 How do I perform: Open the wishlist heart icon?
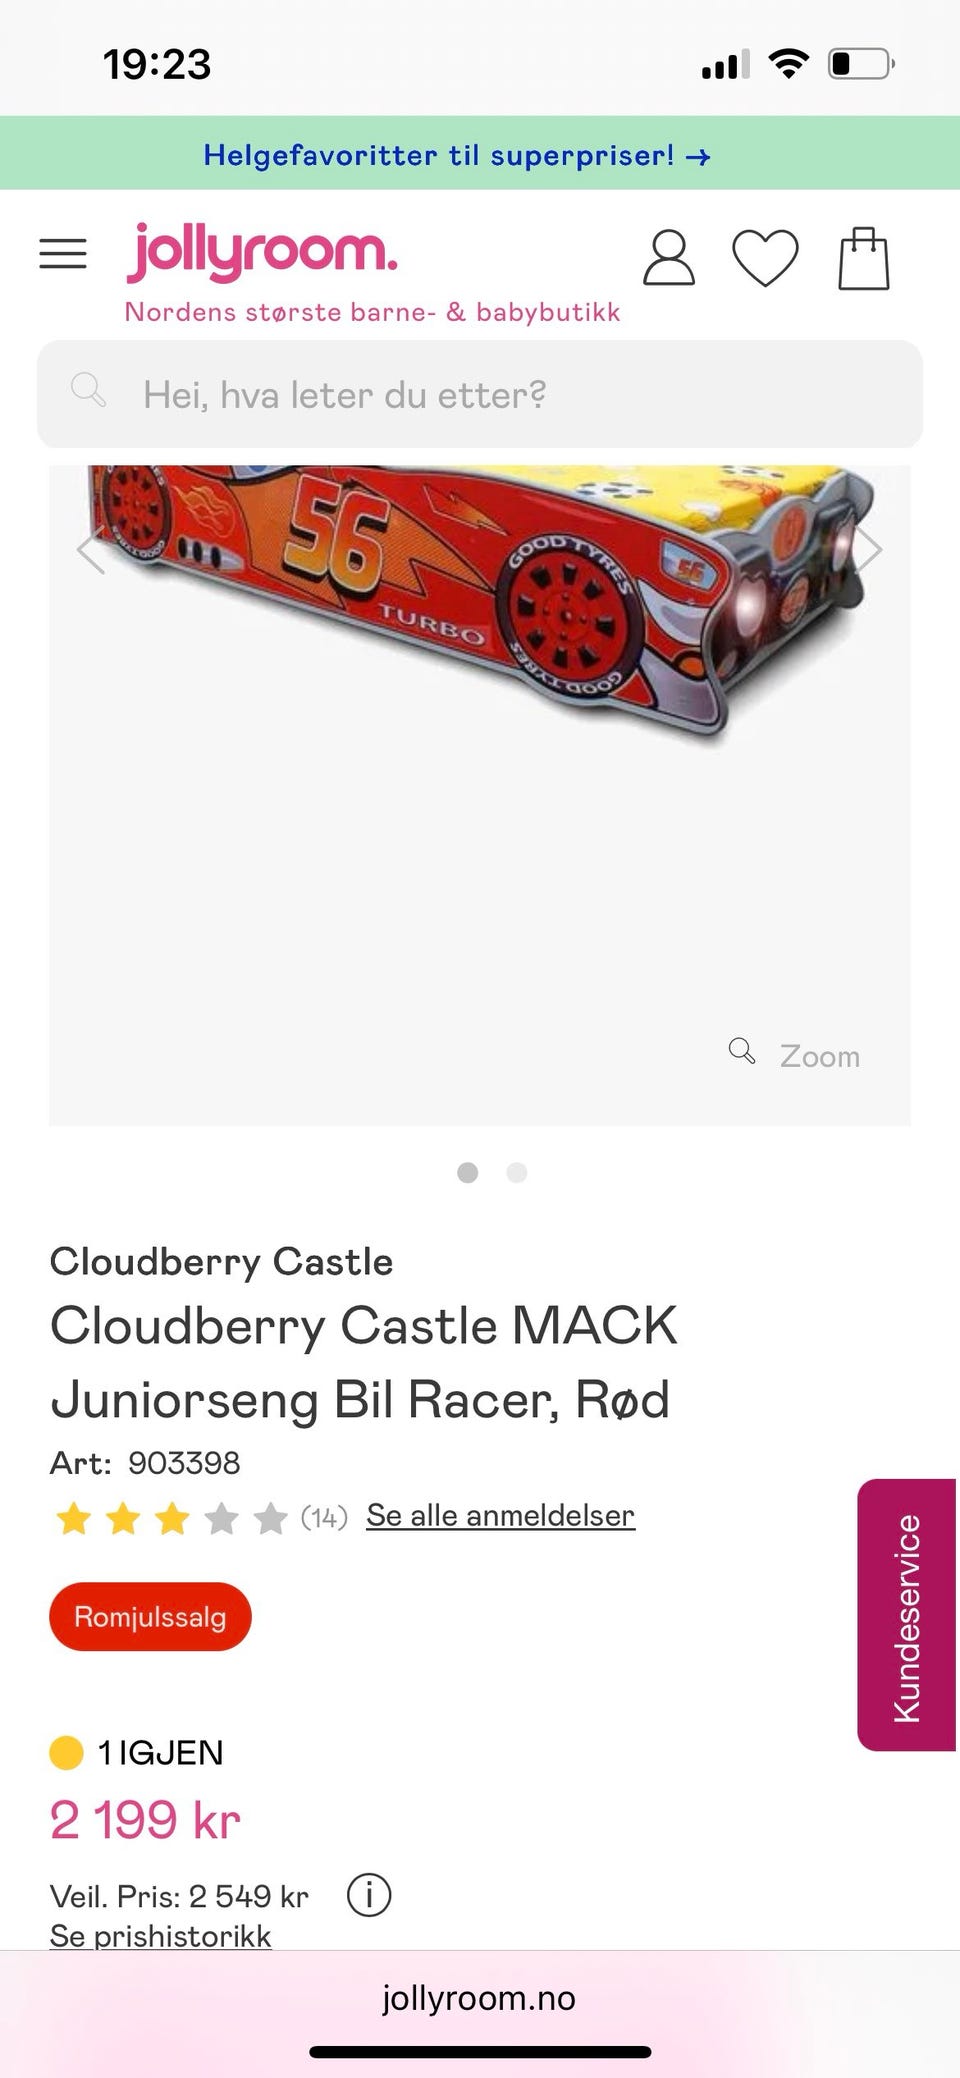coord(765,258)
